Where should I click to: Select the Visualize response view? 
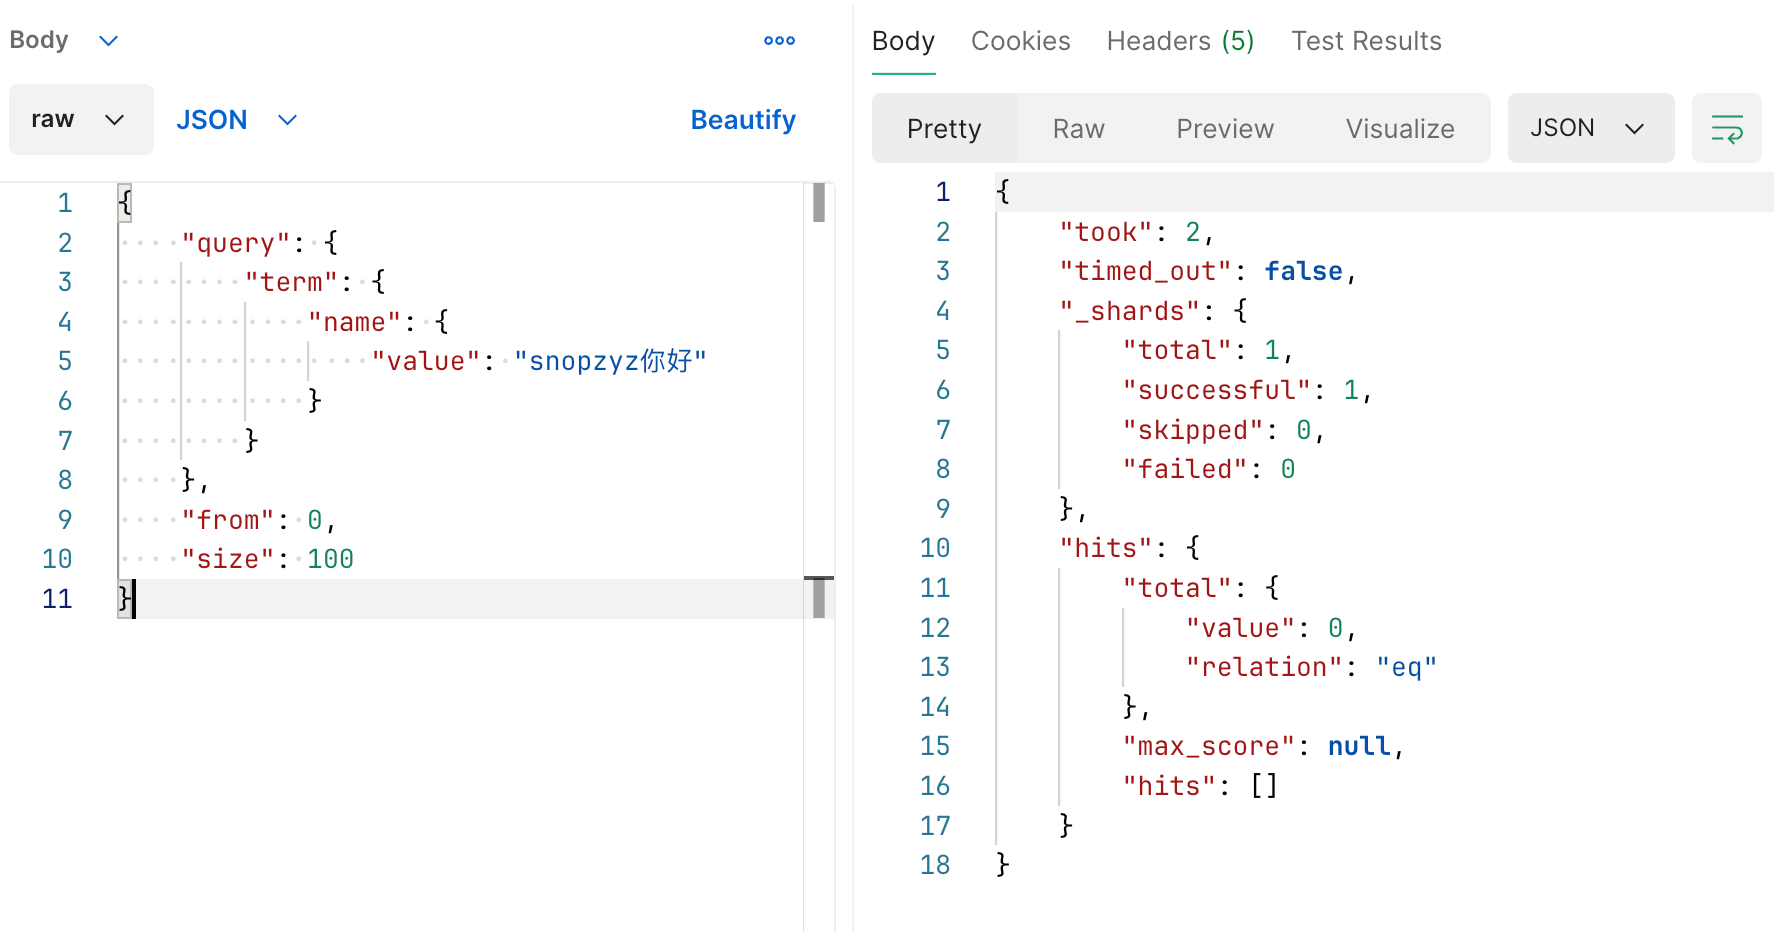tap(1400, 129)
